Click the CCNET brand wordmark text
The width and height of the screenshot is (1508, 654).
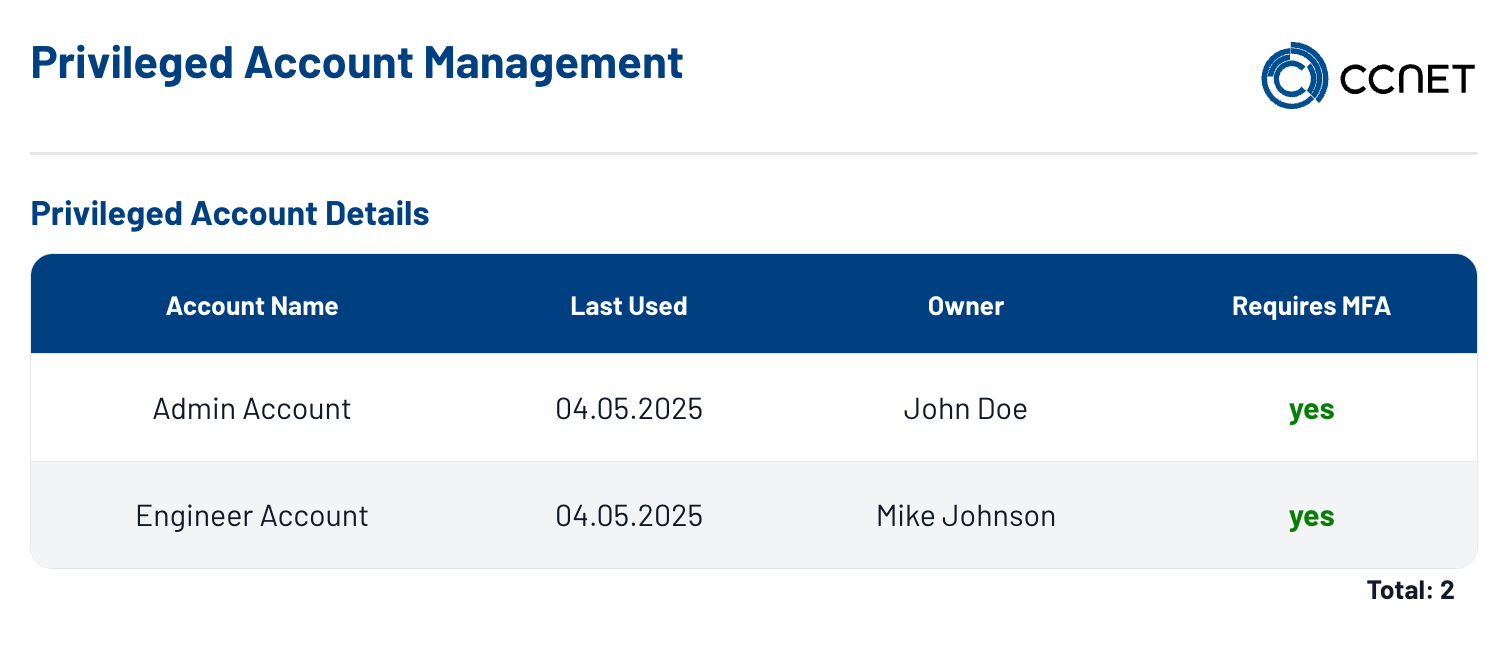[x=1407, y=79]
